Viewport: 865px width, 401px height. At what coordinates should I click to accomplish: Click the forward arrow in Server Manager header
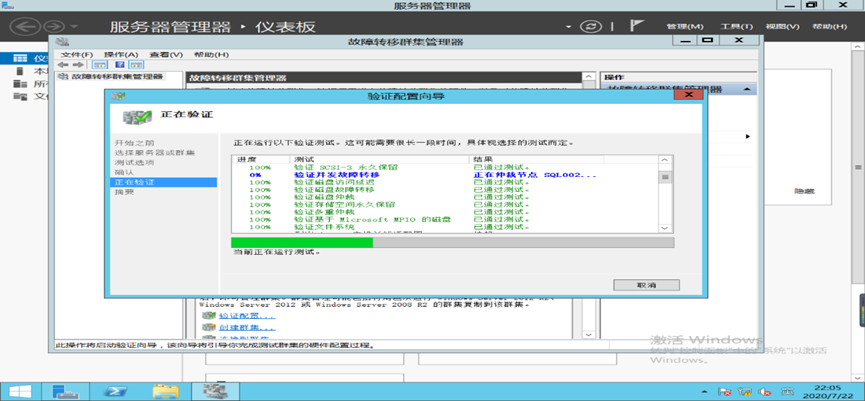tap(54, 26)
